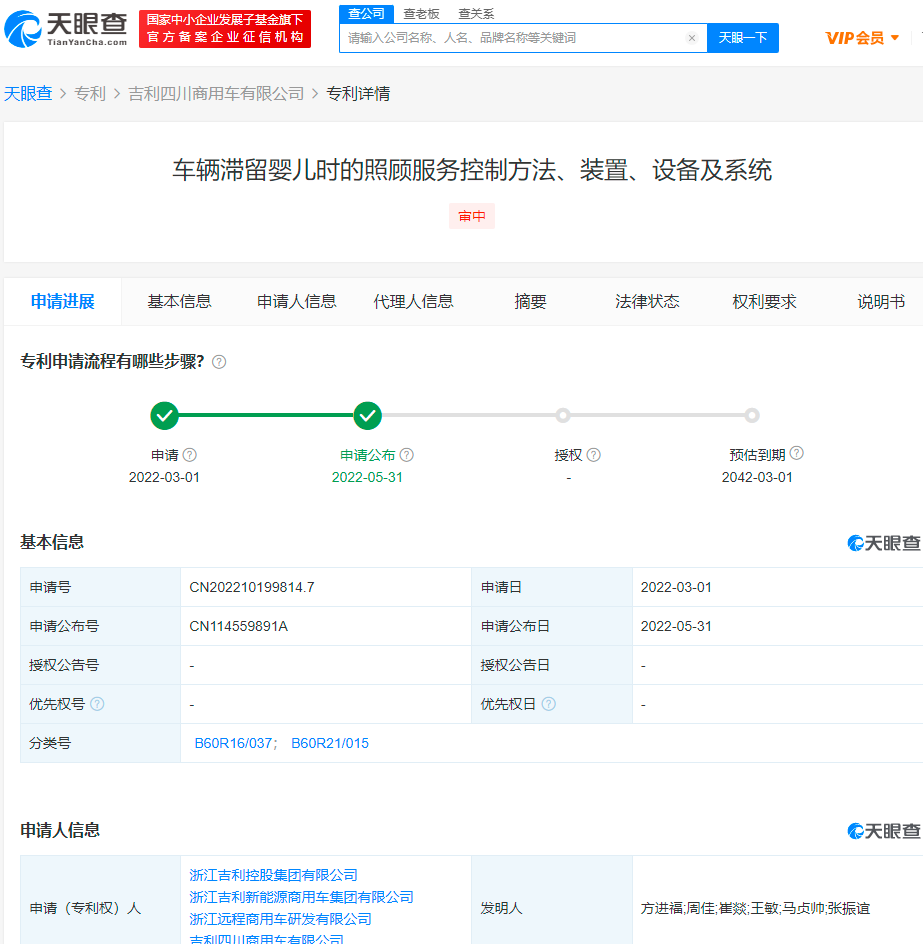Switch to the 基本信息 tab
Viewport: 923px width, 944px height.
tap(179, 302)
